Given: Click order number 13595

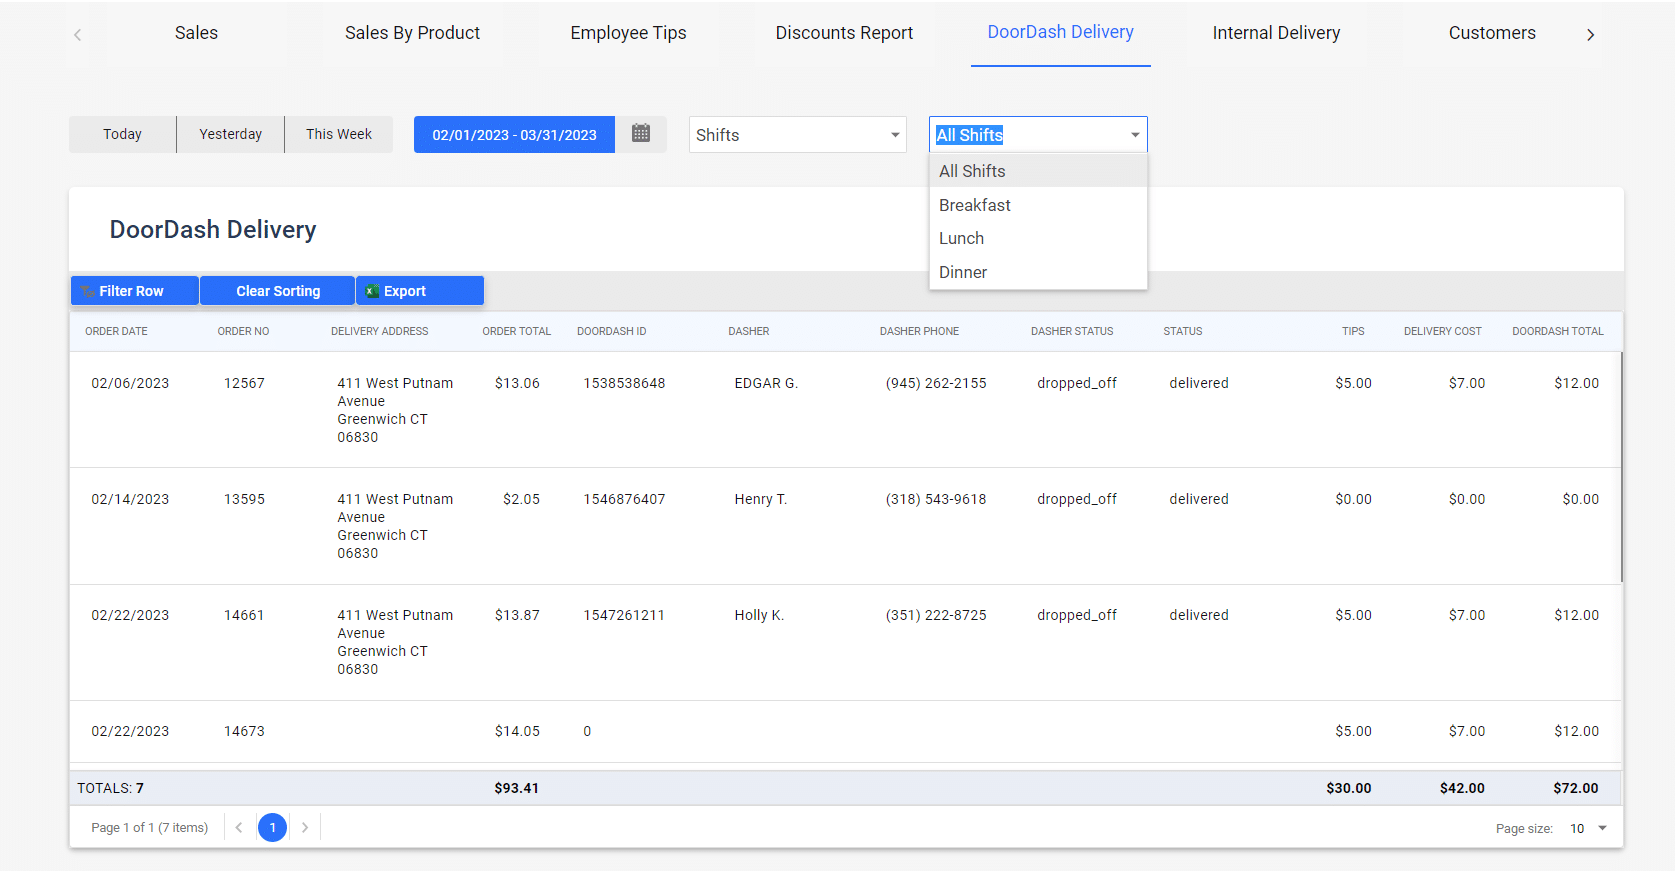Looking at the screenshot, I should tap(244, 499).
